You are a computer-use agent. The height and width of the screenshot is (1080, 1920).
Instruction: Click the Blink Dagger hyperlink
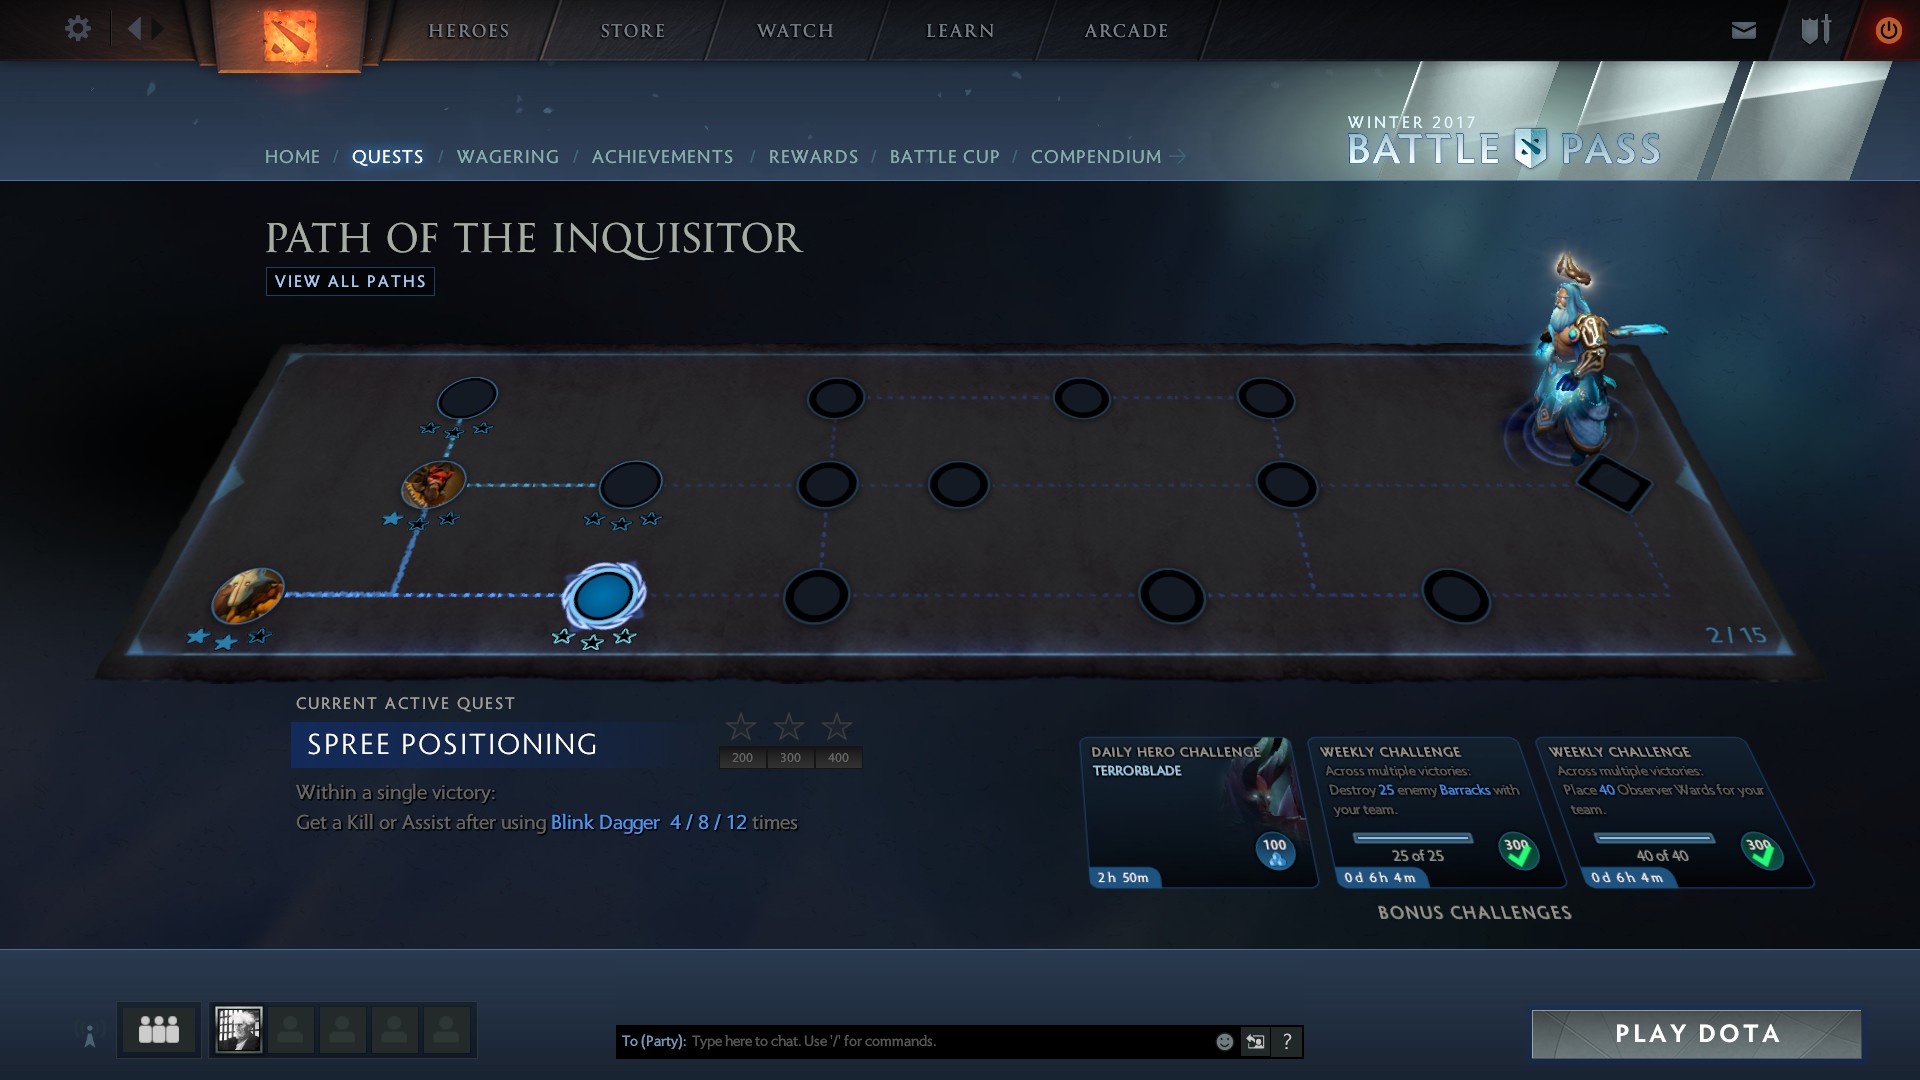click(604, 822)
